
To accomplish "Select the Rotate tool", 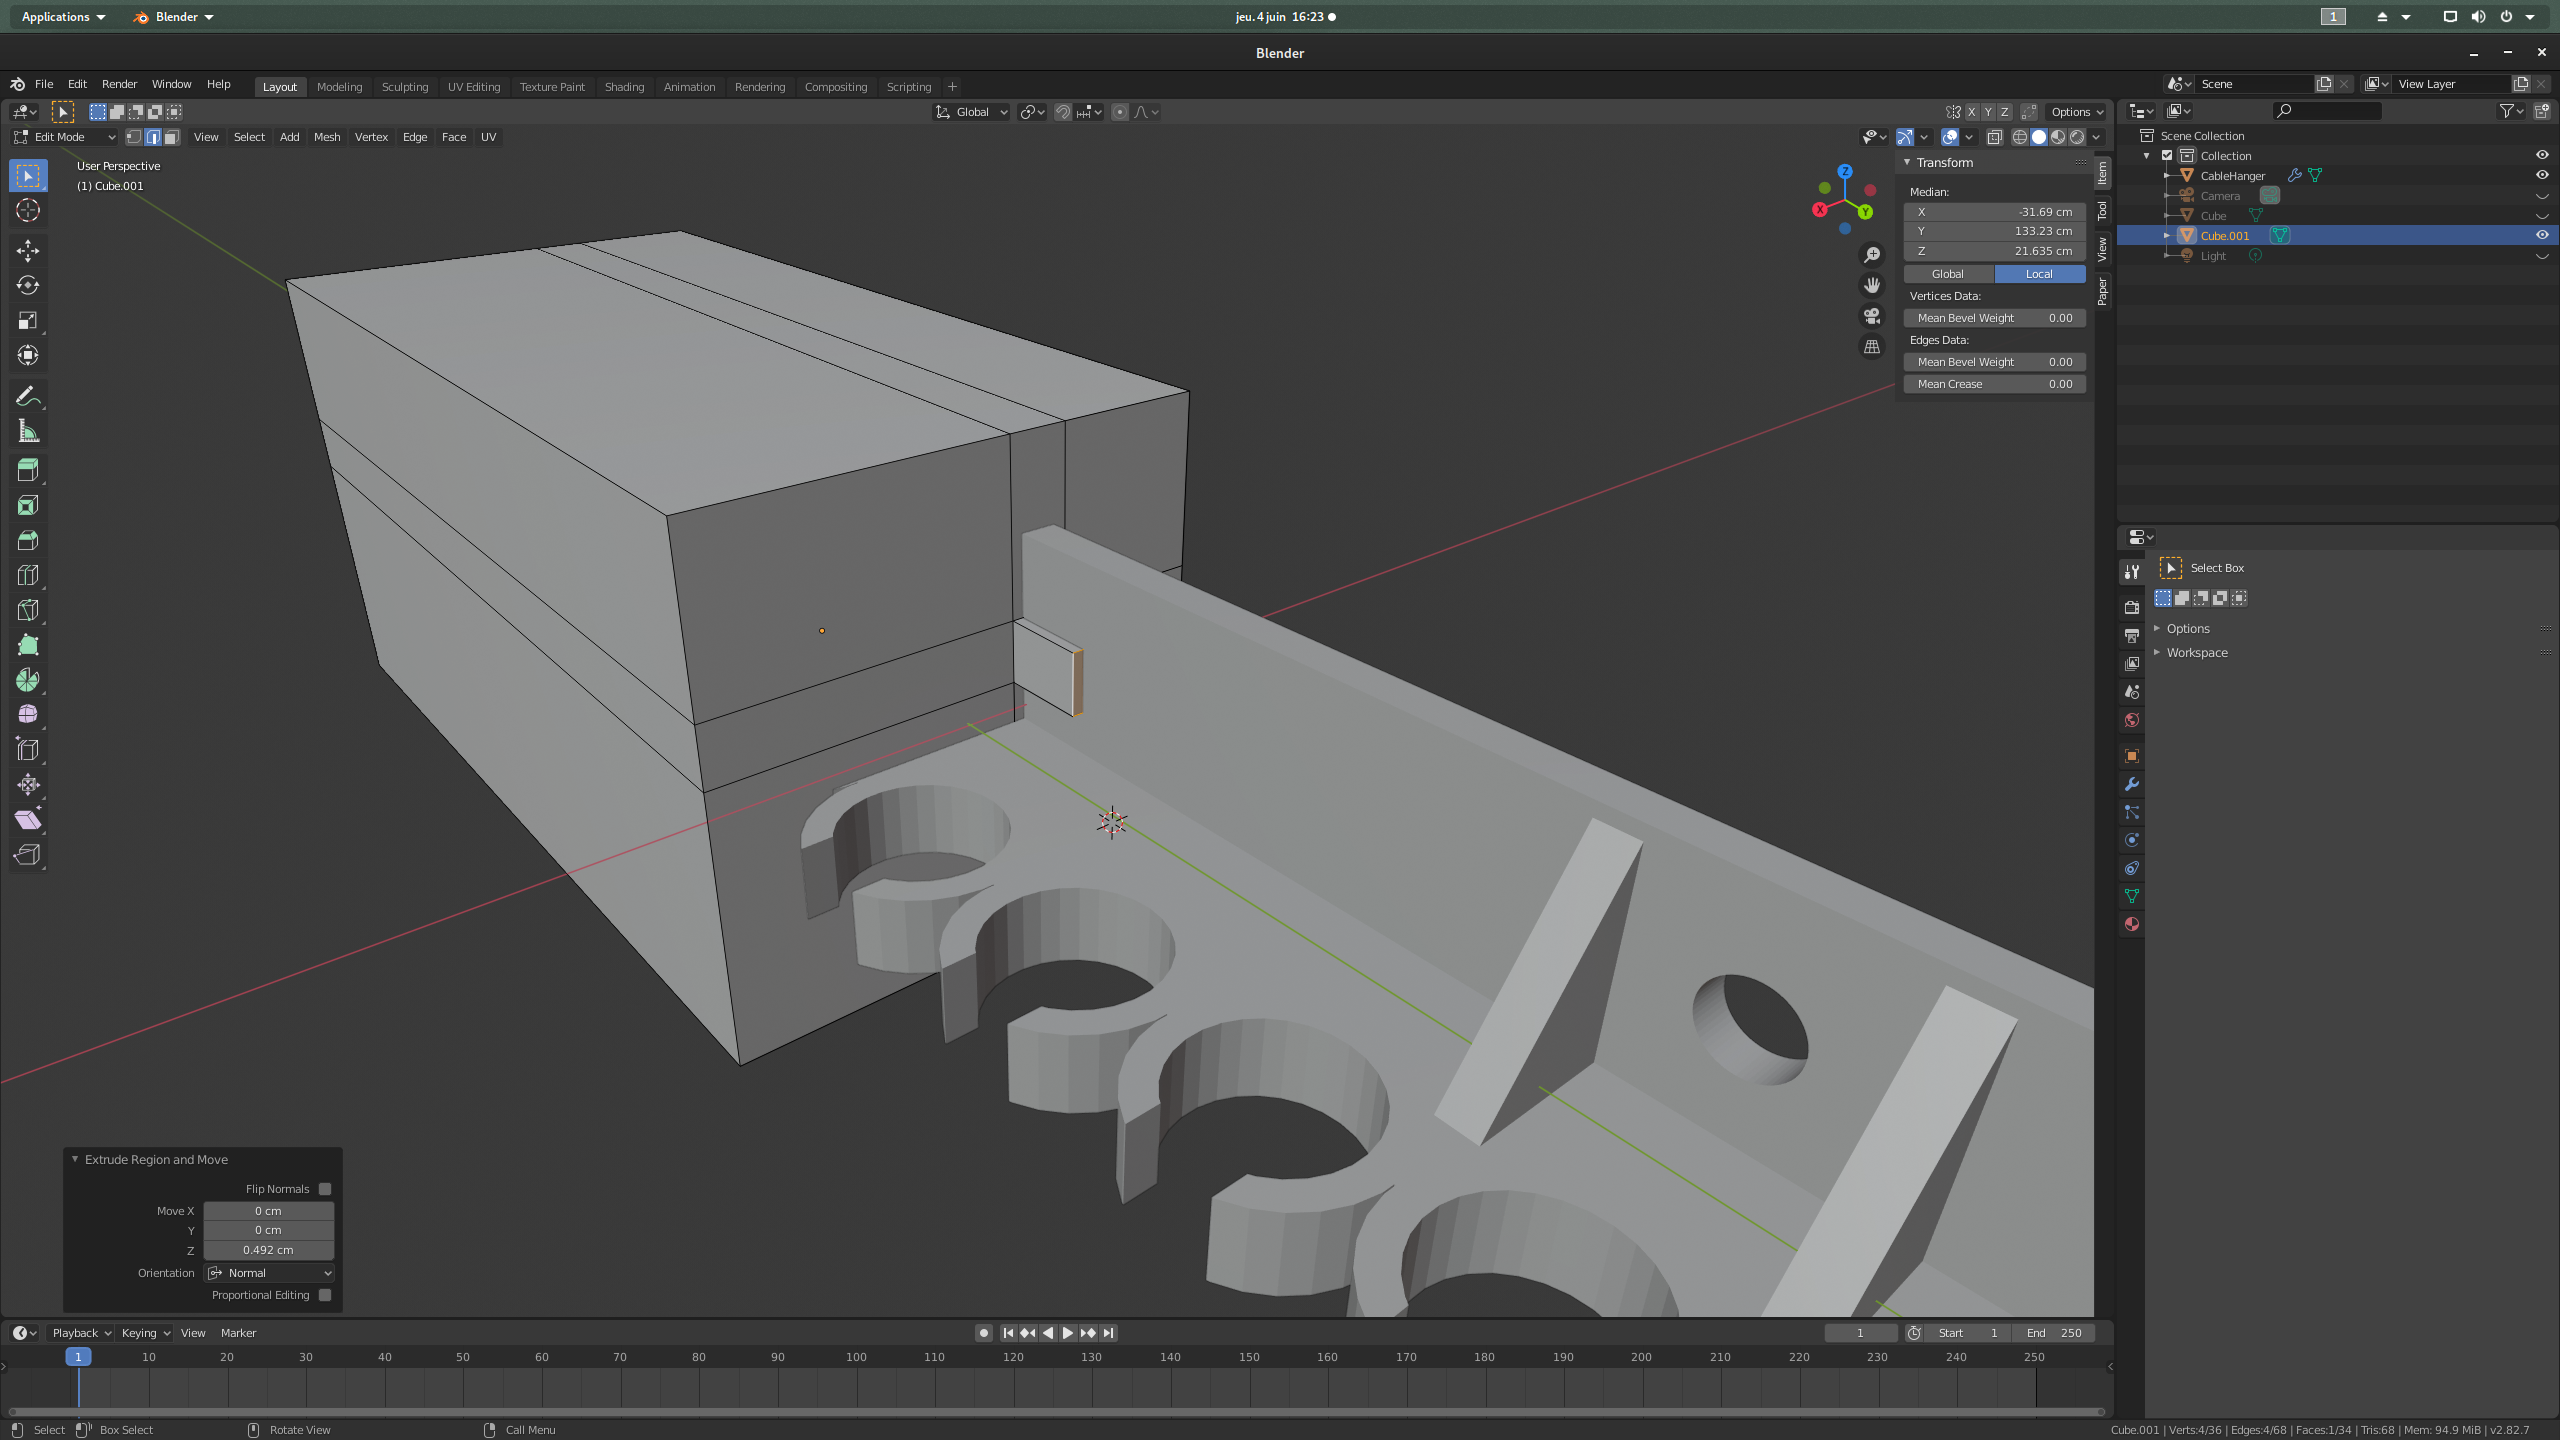I will click(x=28, y=286).
